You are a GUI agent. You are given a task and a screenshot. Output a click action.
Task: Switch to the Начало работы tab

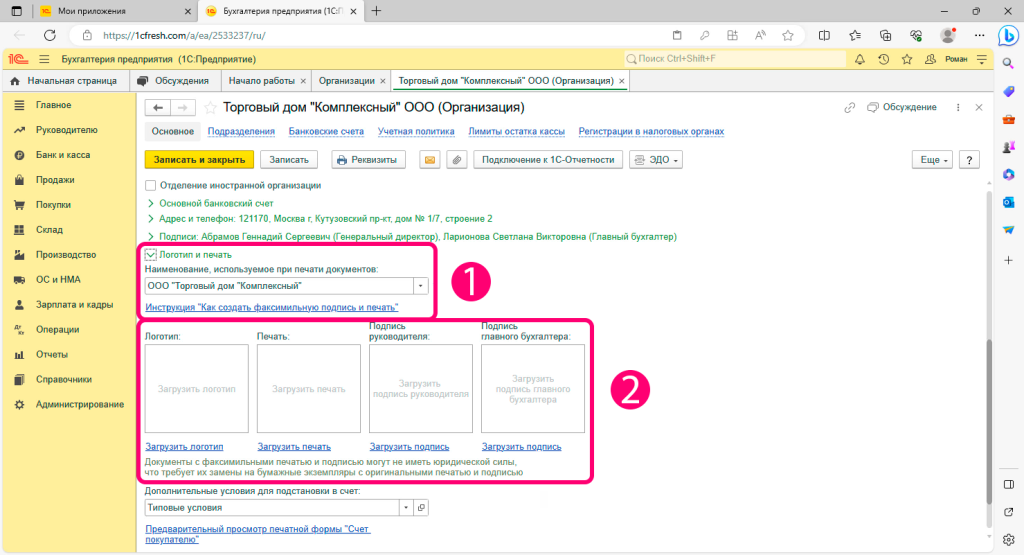(x=262, y=81)
